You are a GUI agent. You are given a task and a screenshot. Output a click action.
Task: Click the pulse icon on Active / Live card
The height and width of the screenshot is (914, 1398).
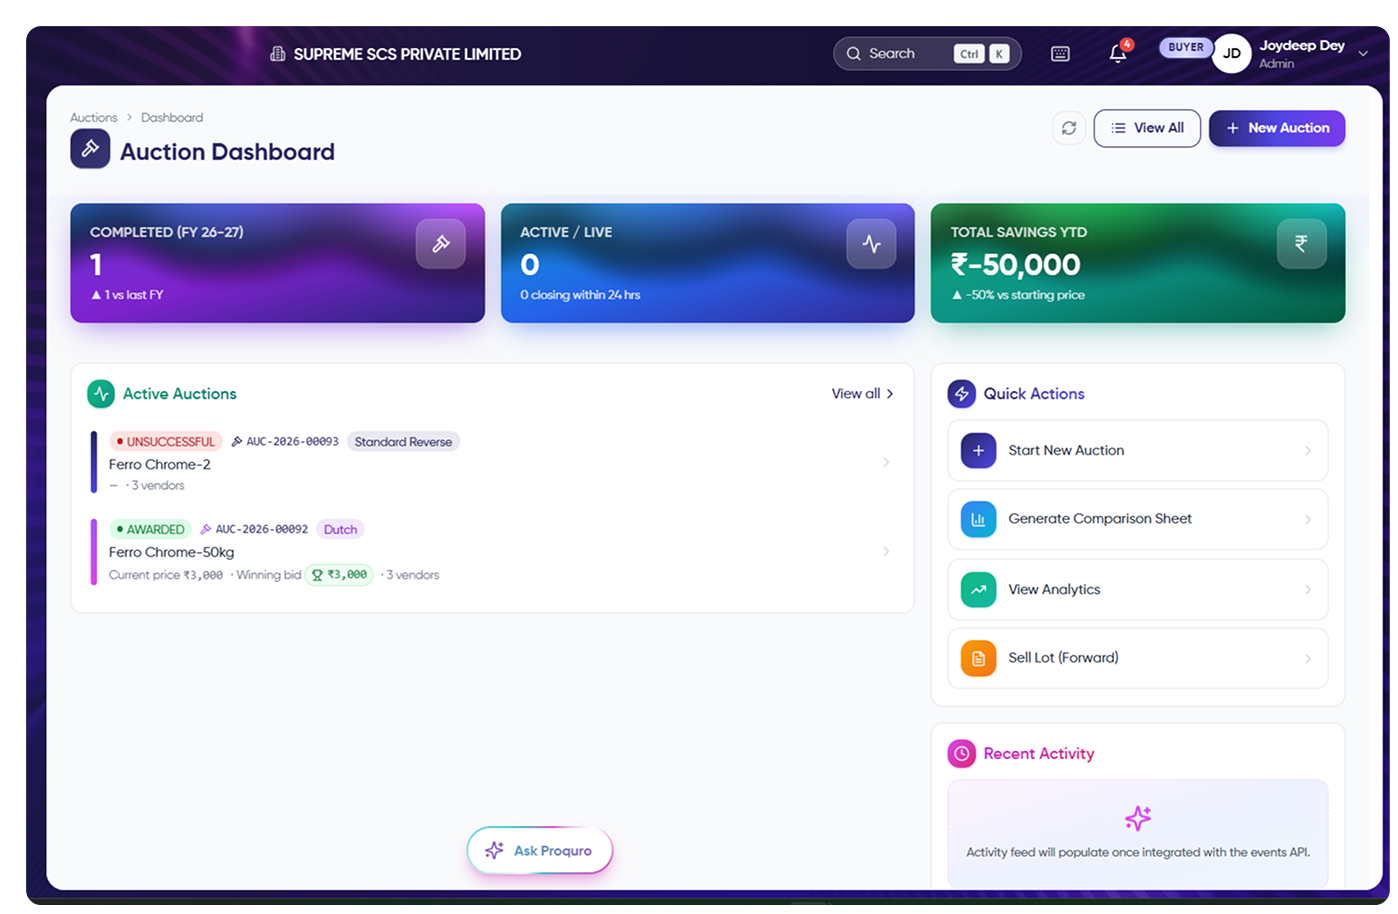point(871,243)
